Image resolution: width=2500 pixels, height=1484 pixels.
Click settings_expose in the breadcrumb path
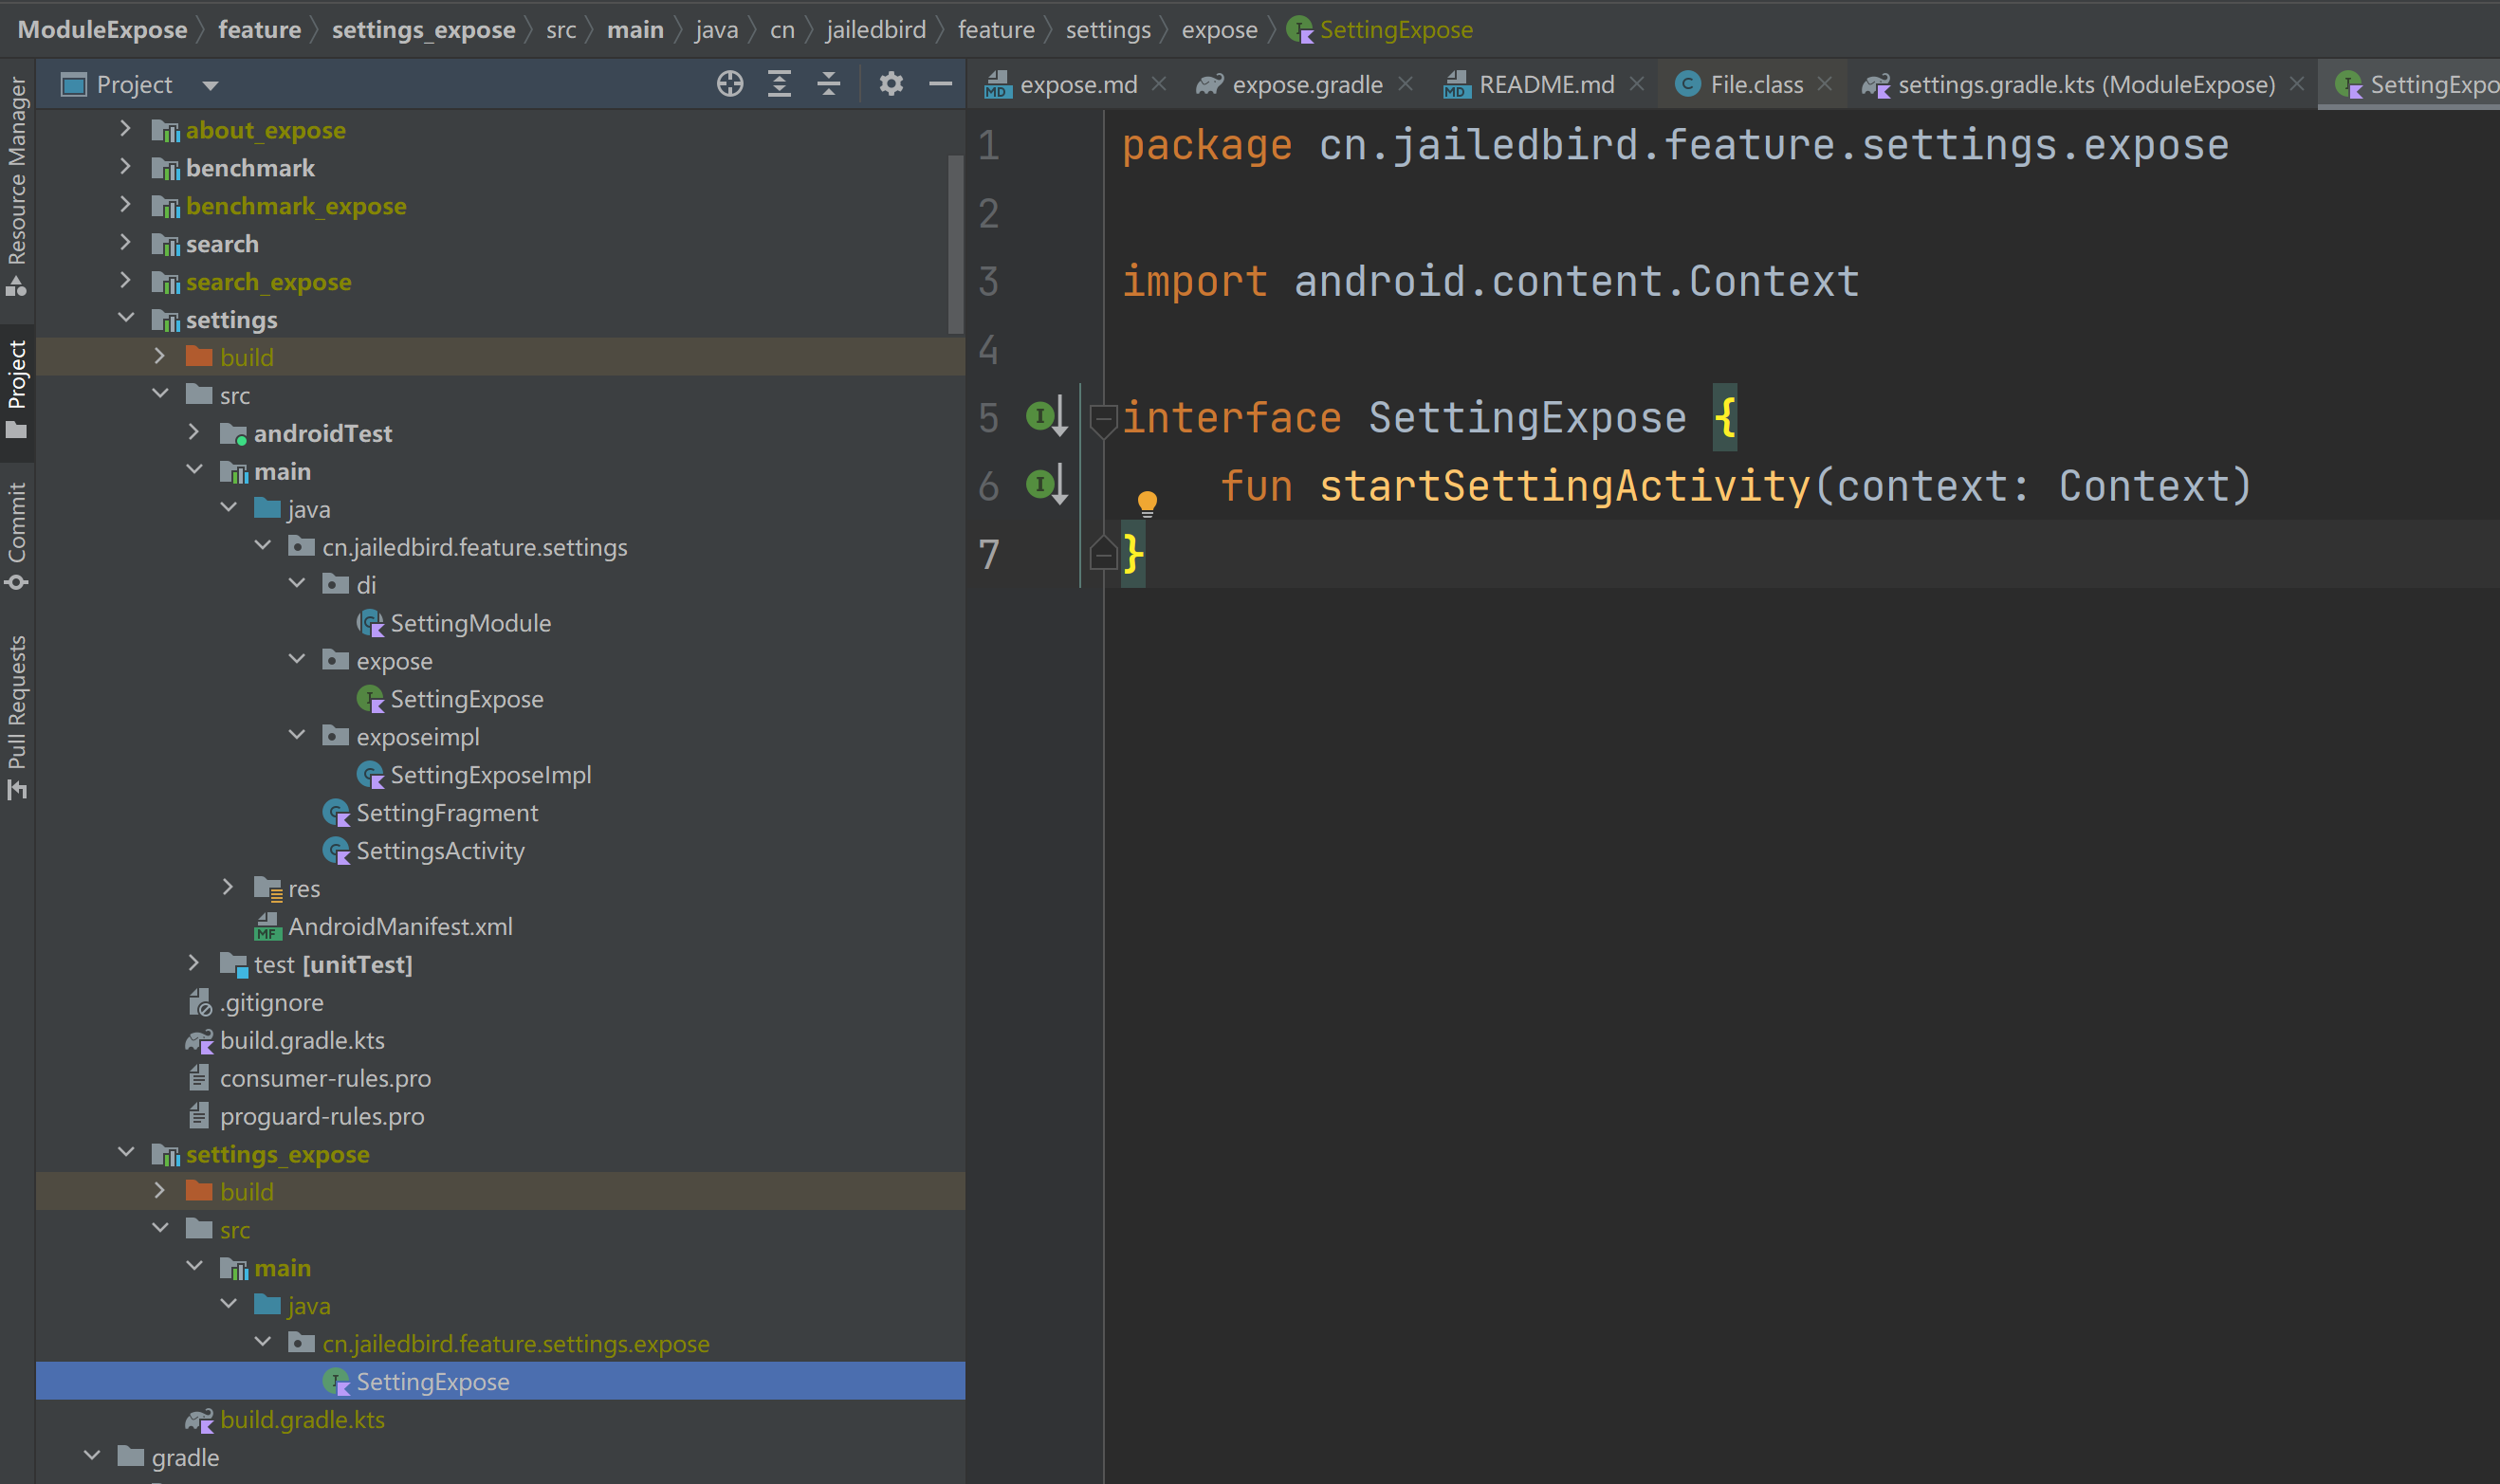click(x=423, y=30)
